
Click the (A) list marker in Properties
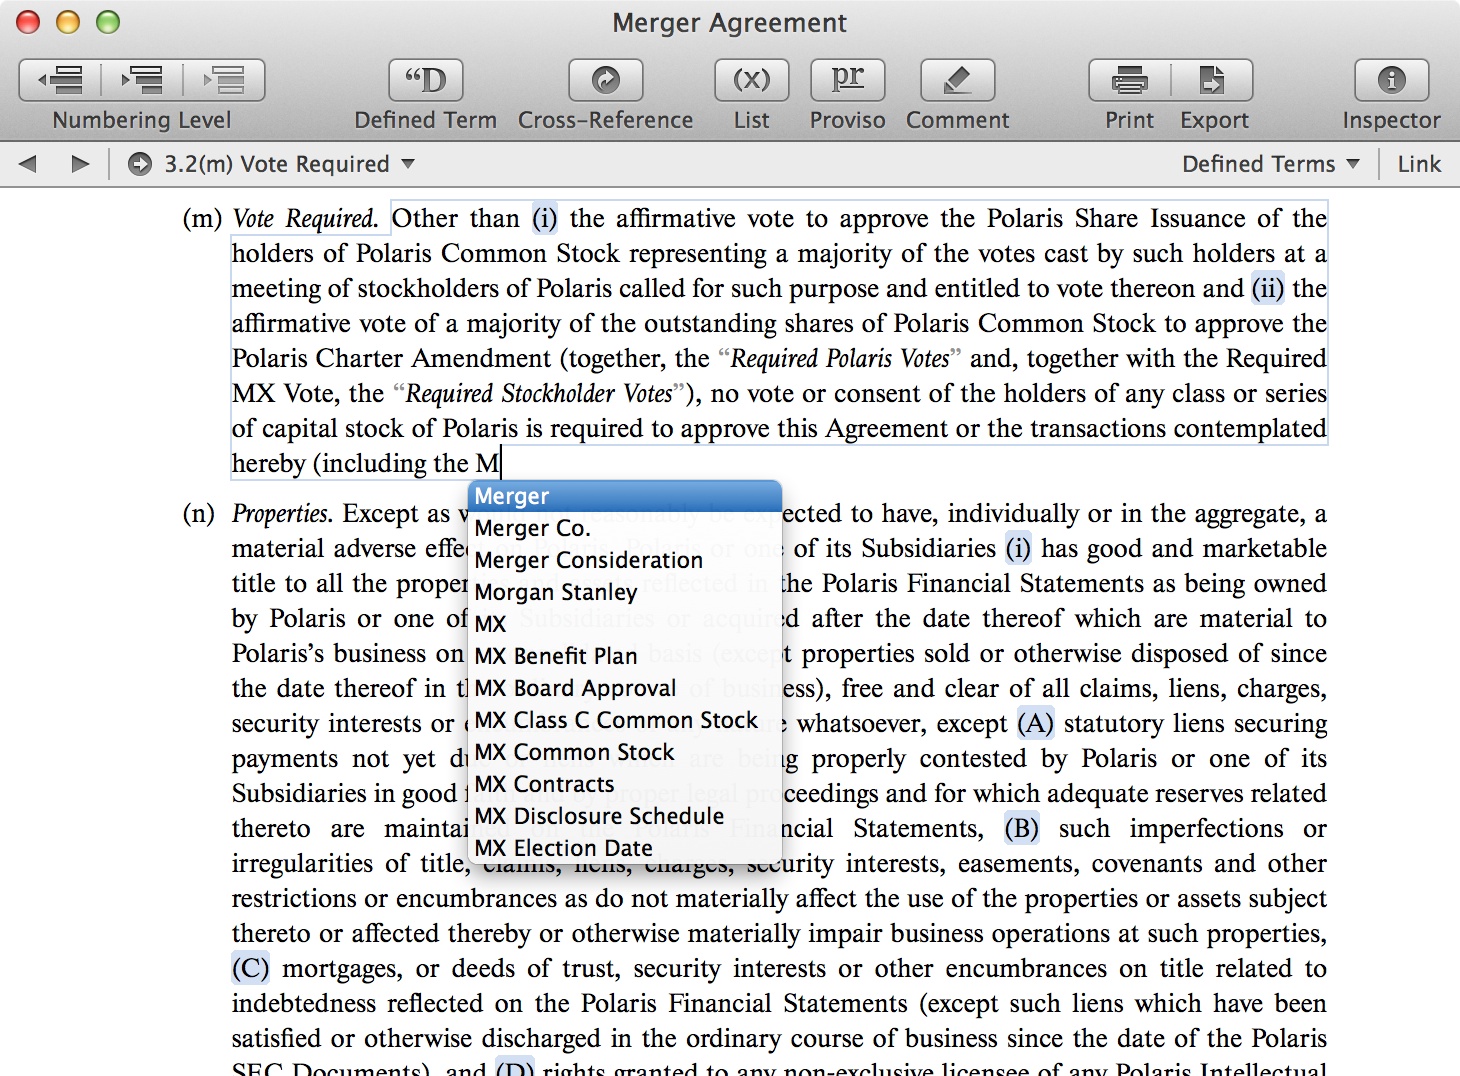pyautogui.click(x=1035, y=723)
